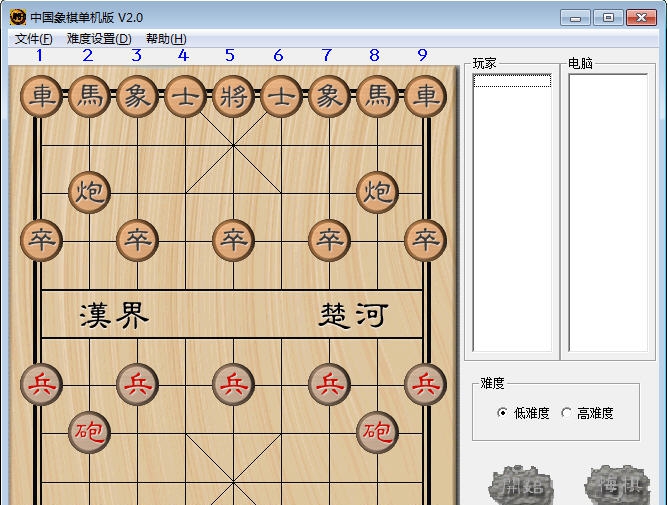Open the 难度设置(D) menu

99,39
